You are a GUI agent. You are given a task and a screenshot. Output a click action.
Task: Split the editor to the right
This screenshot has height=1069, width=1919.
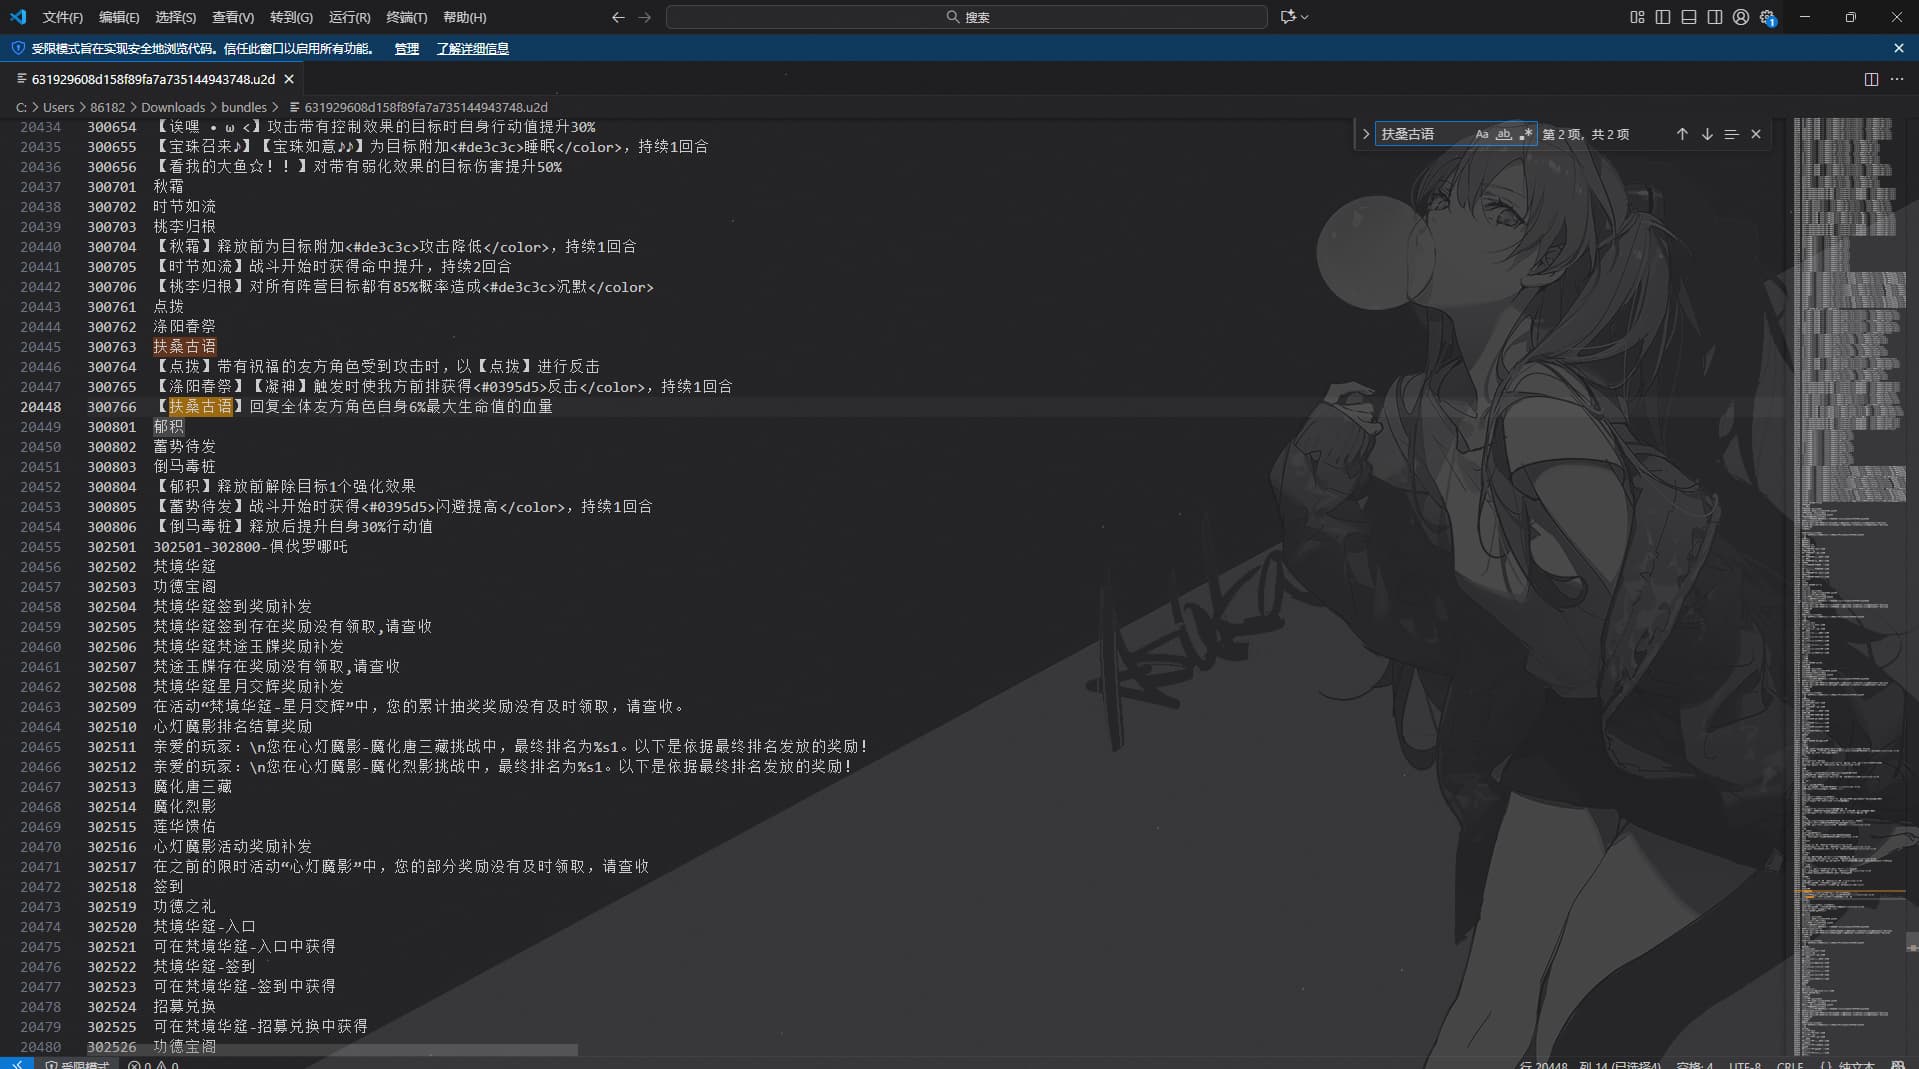(1871, 79)
